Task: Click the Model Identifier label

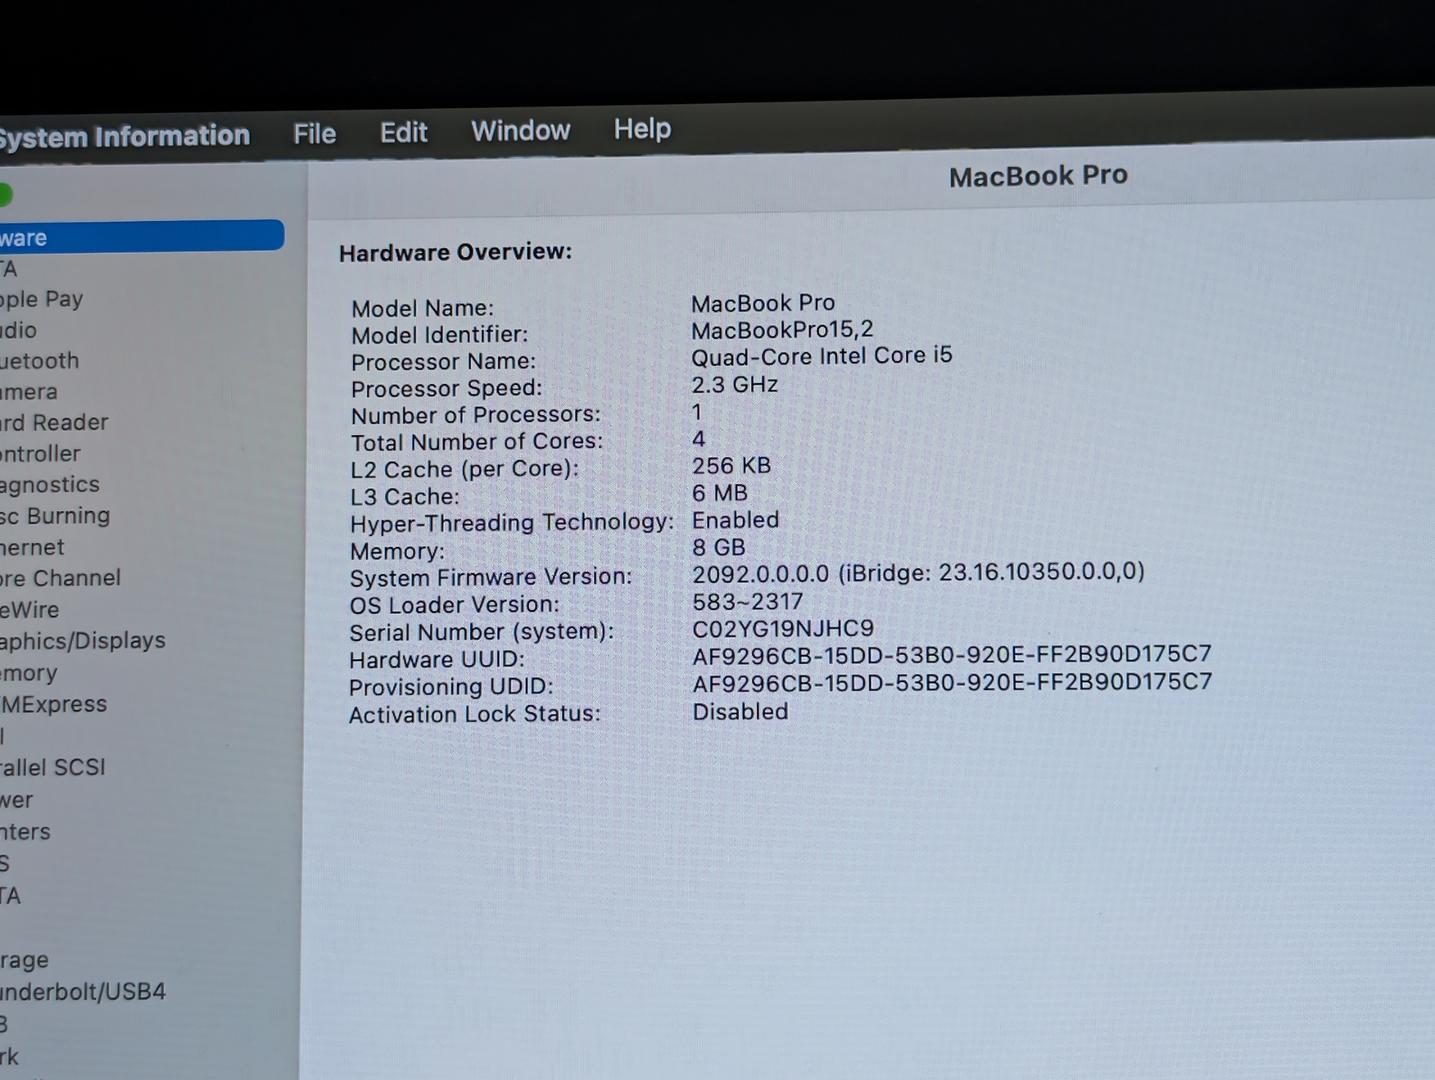Action: 439,335
